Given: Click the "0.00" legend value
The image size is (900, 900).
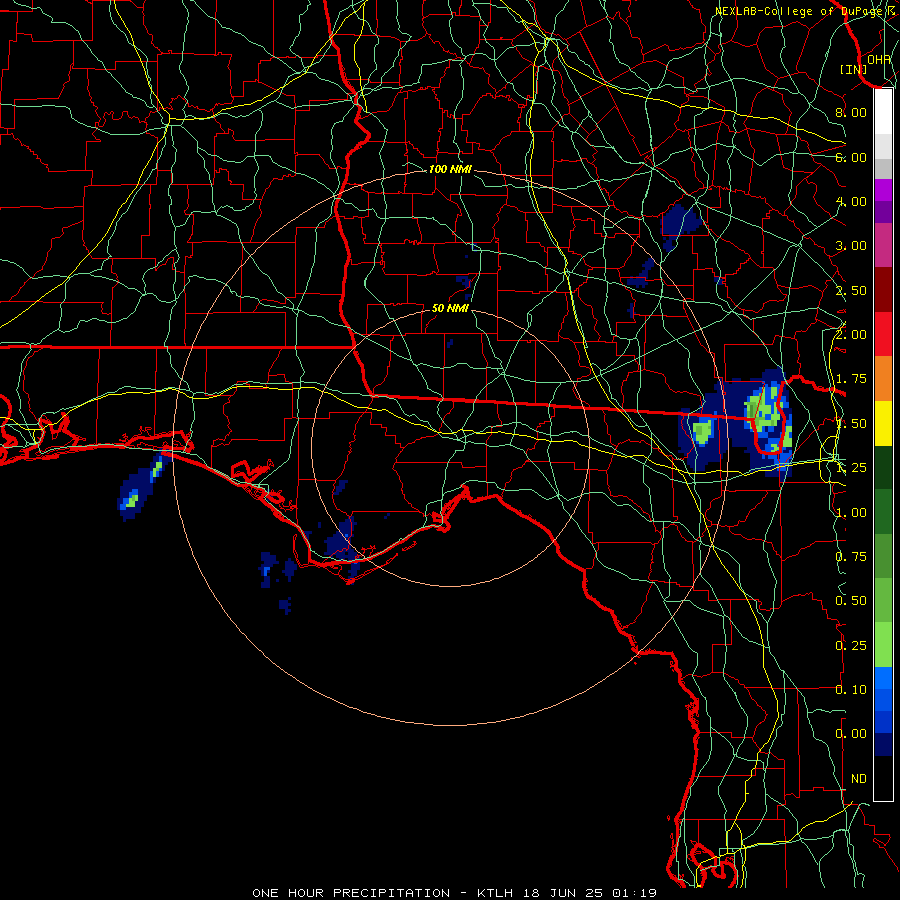Looking at the screenshot, I should 851,734.
